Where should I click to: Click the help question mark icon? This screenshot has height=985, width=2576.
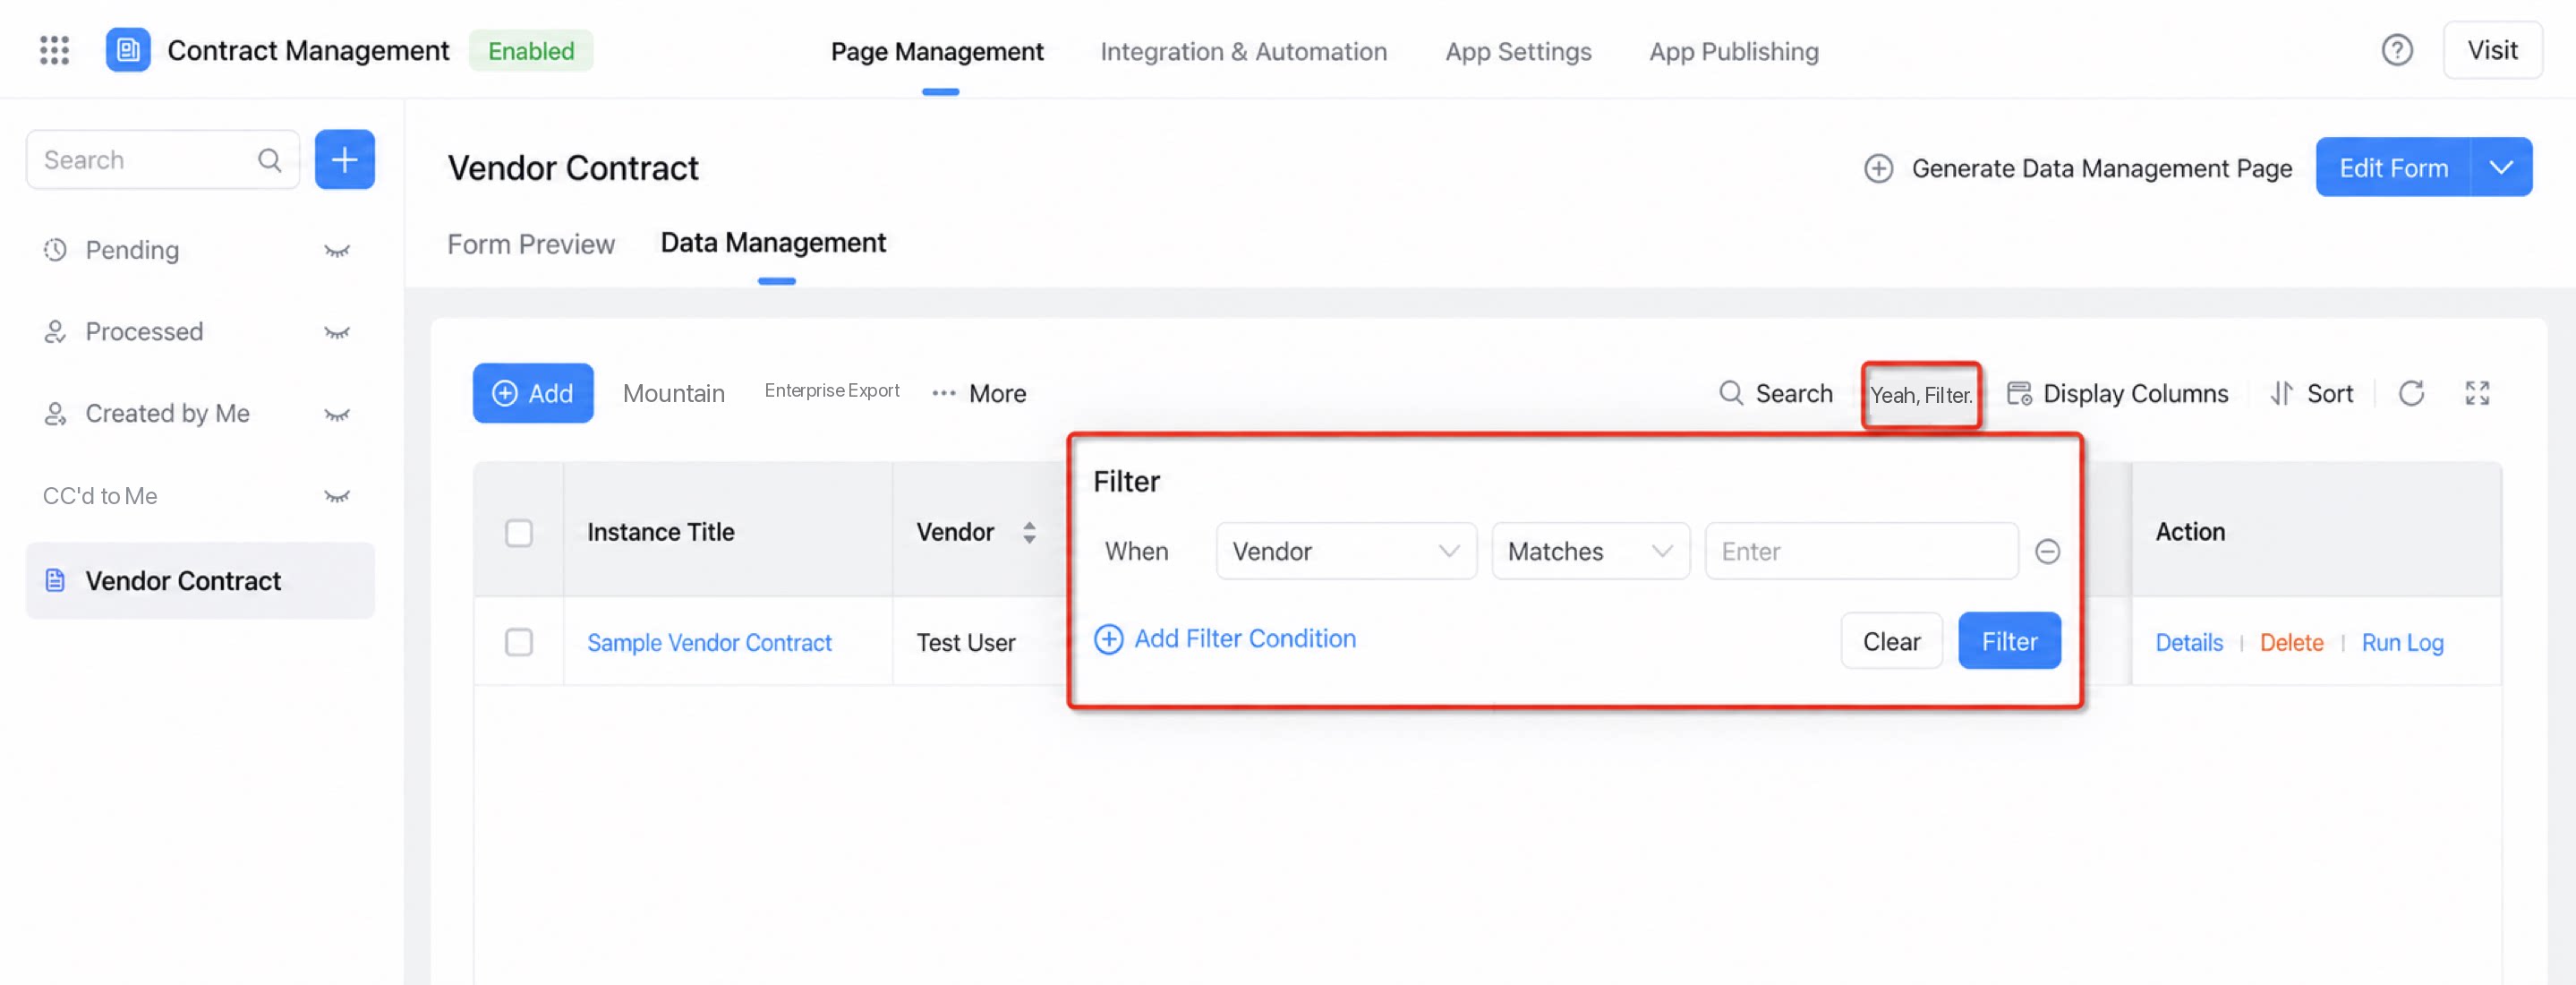pyautogui.click(x=2396, y=50)
